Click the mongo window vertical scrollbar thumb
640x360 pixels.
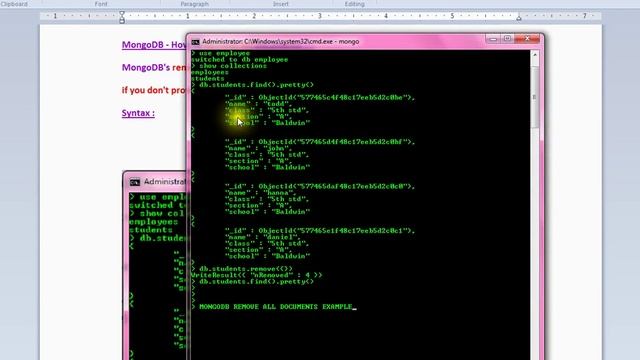(x=535, y=97)
